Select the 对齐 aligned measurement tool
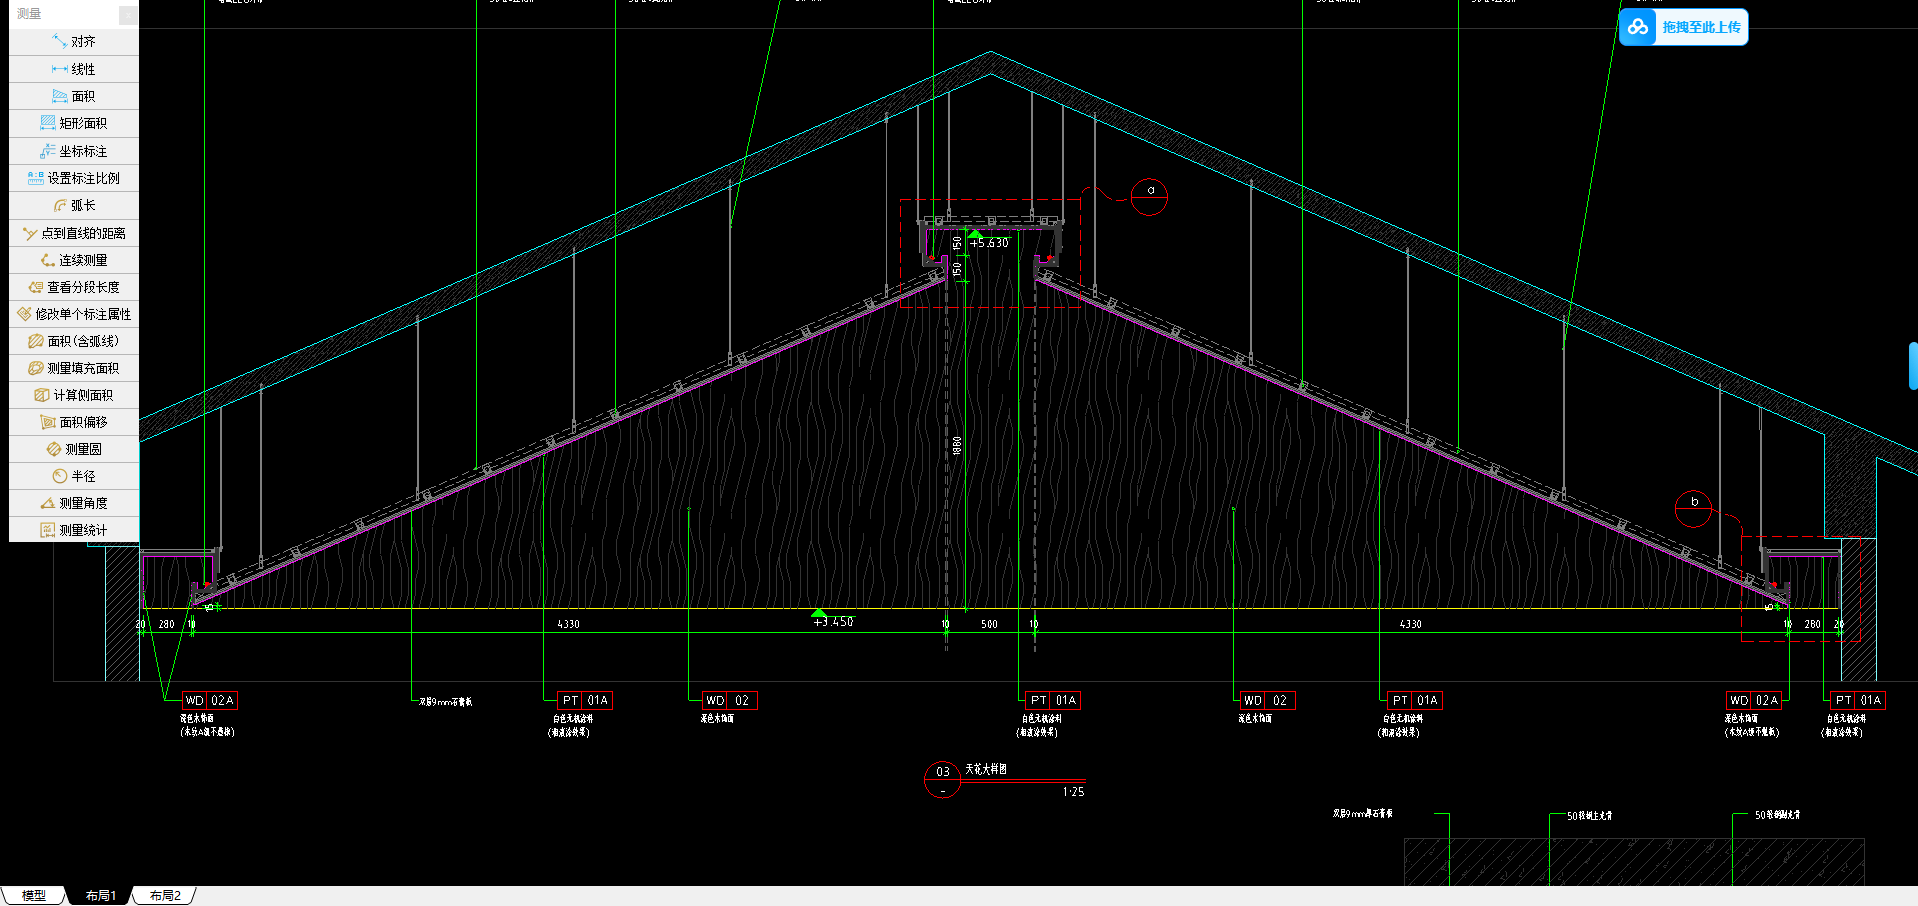Image resolution: width=1918 pixels, height=906 pixels. point(74,42)
